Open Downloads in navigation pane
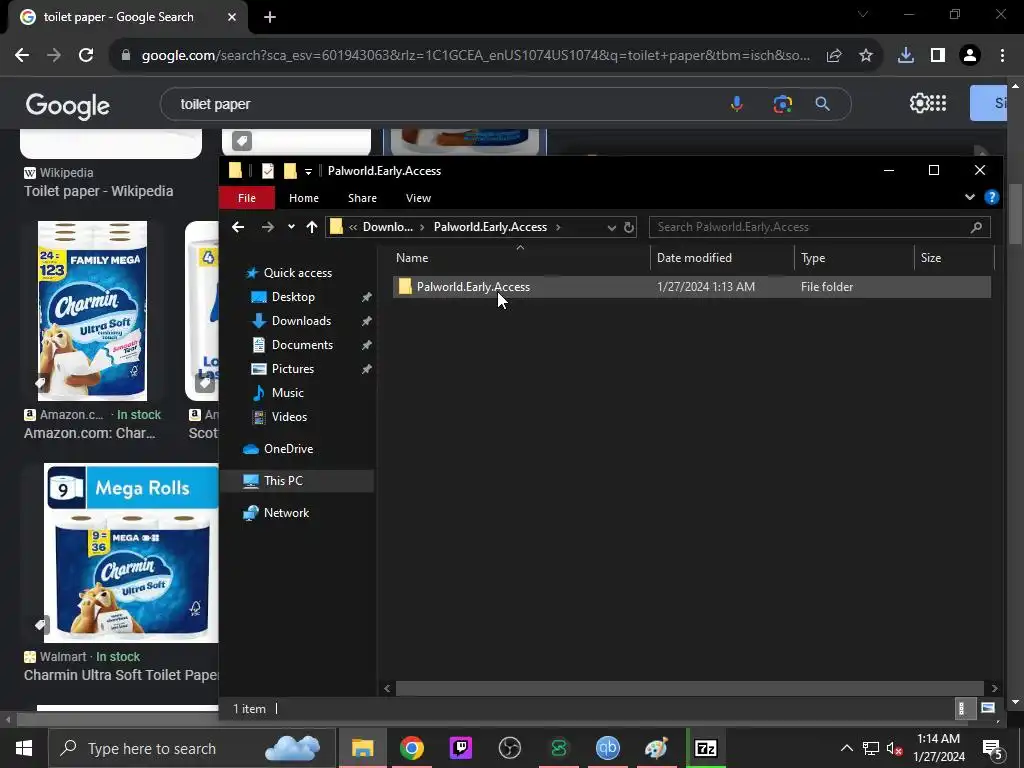This screenshot has width=1024, height=768. 301,321
